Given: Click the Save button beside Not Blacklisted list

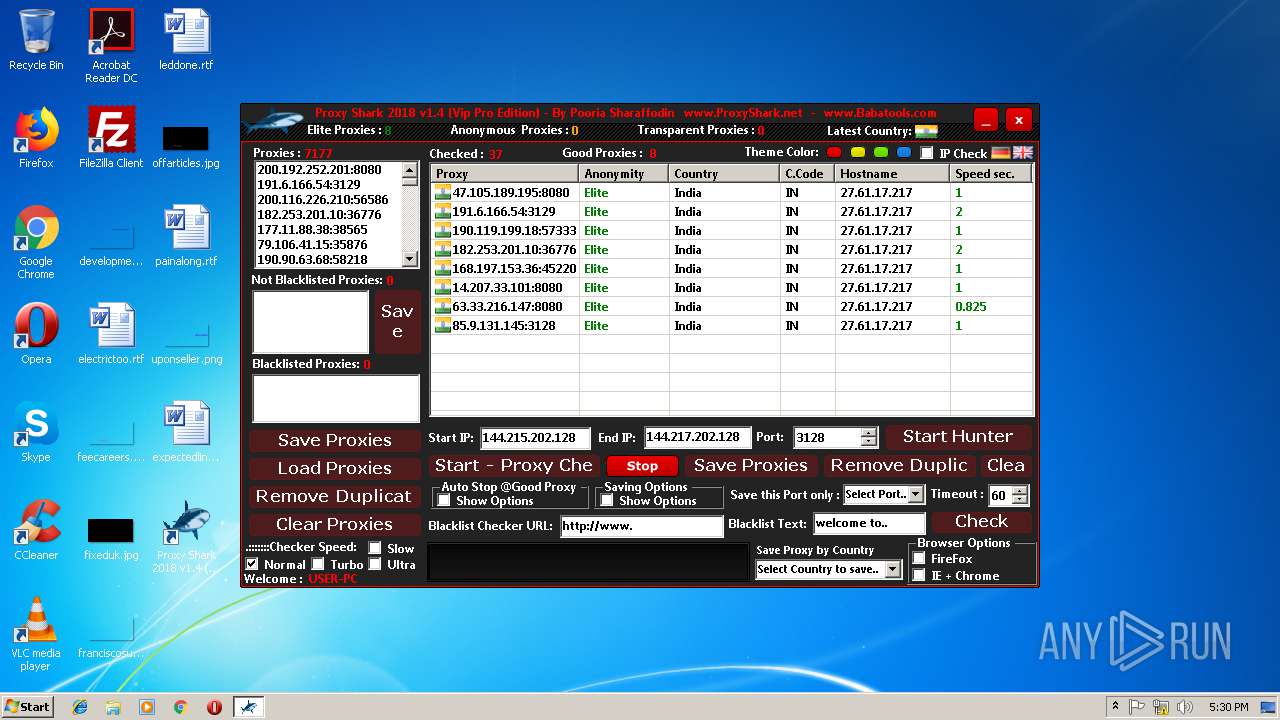Looking at the screenshot, I should [397, 322].
